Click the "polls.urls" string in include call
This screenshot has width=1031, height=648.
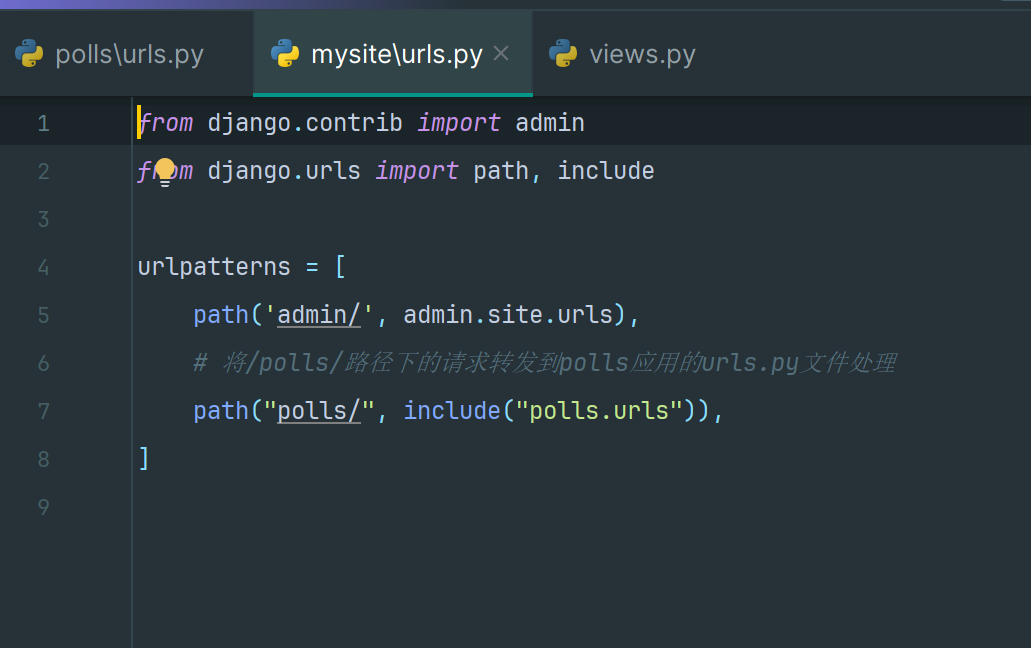coord(599,411)
